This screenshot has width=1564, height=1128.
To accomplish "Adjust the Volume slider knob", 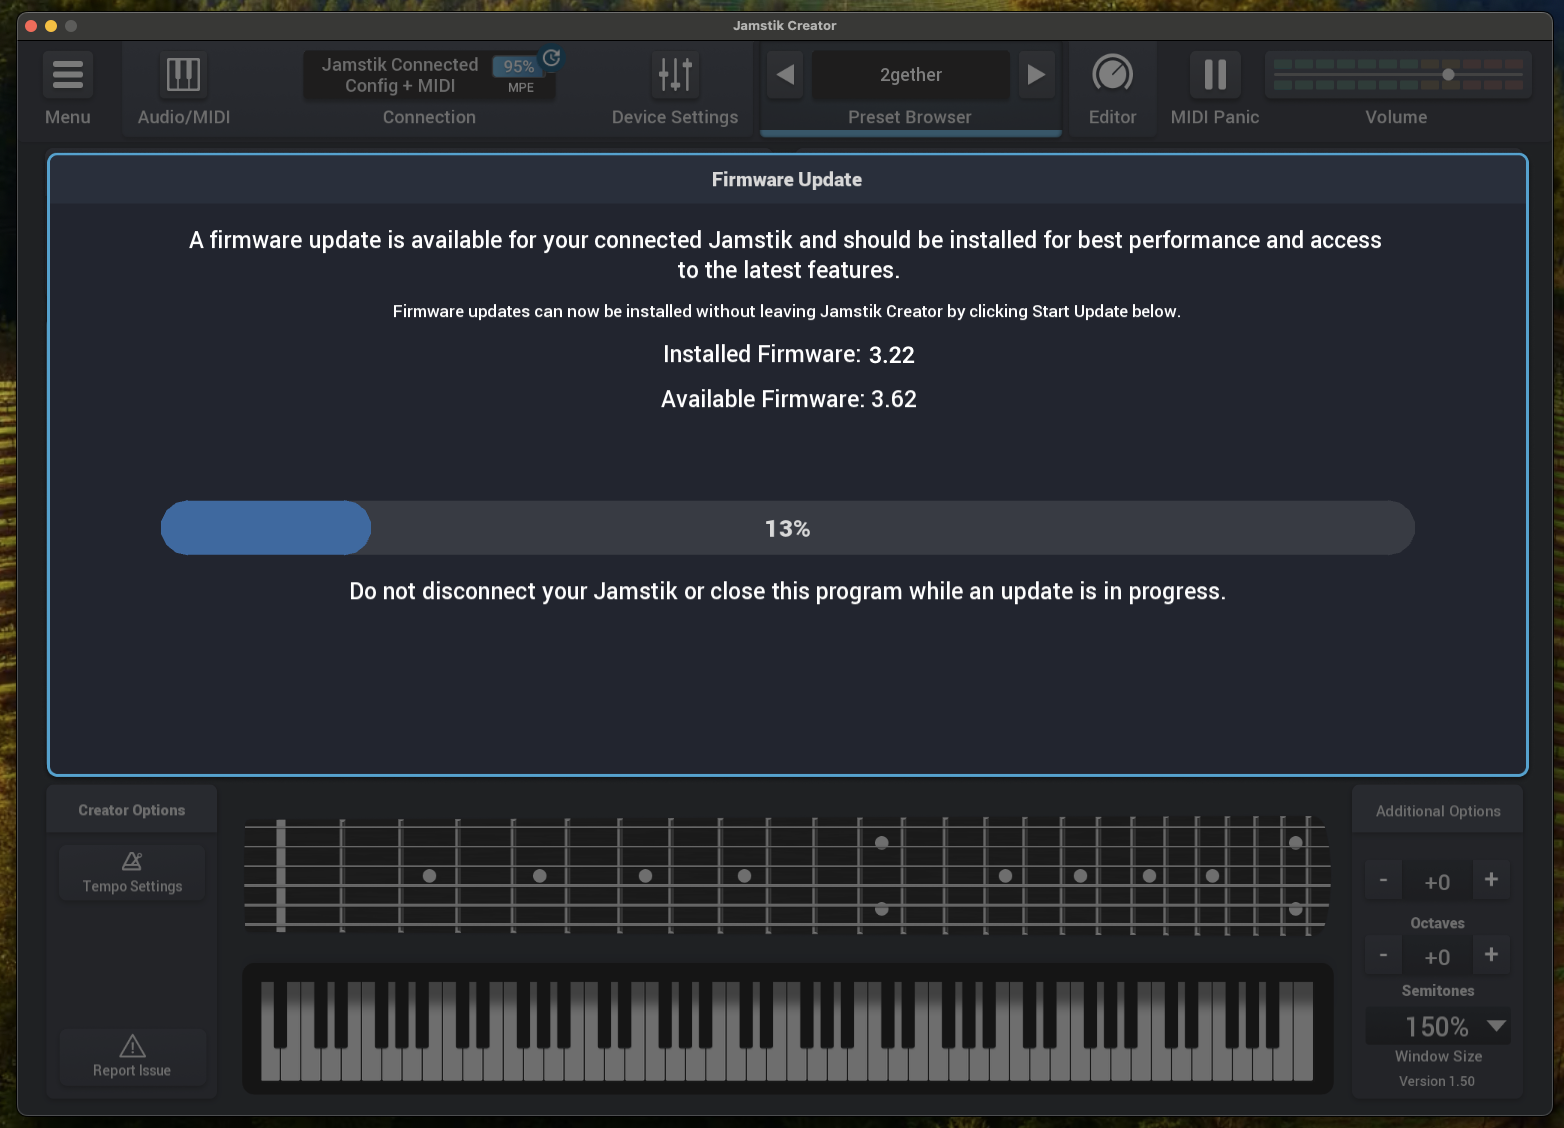I will [1448, 75].
